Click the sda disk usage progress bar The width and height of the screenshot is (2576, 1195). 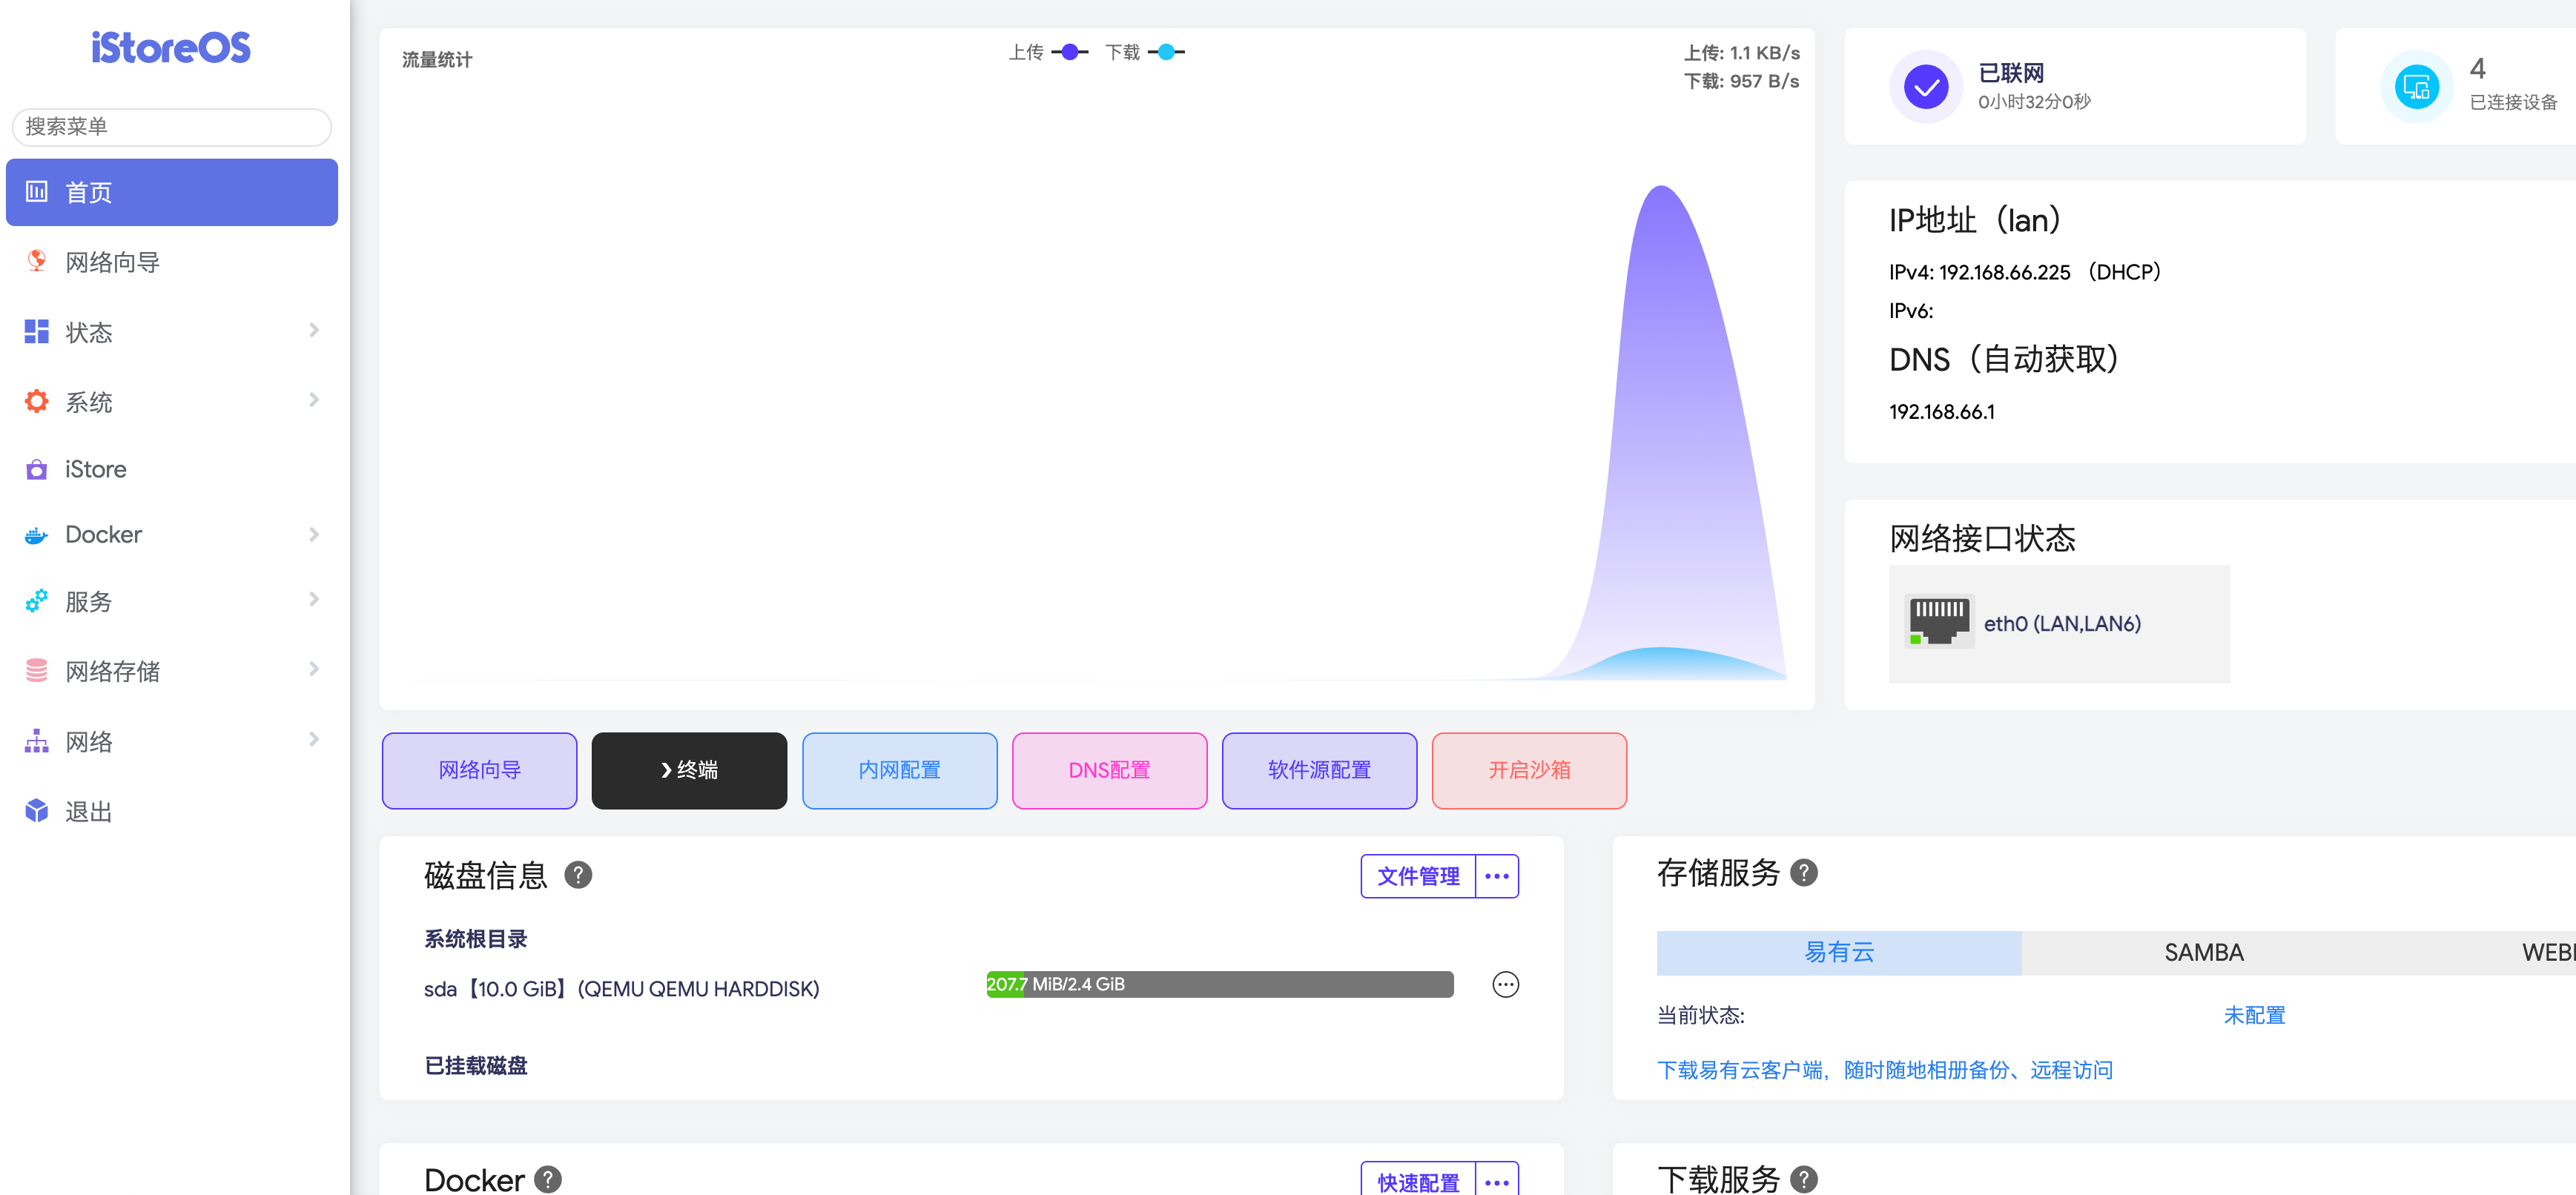tap(1219, 984)
